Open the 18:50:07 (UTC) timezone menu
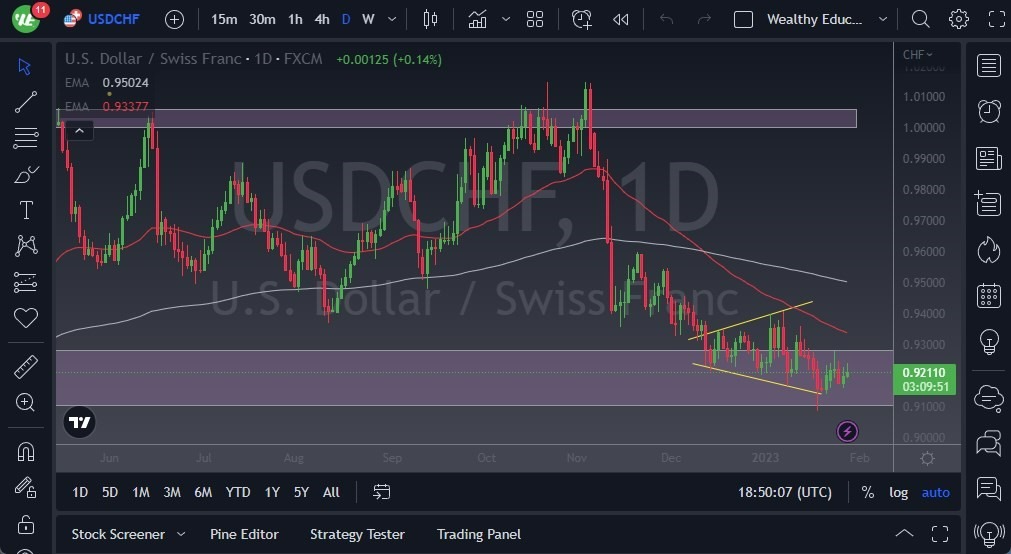Screen dimensions: 1011x554 (x=785, y=492)
